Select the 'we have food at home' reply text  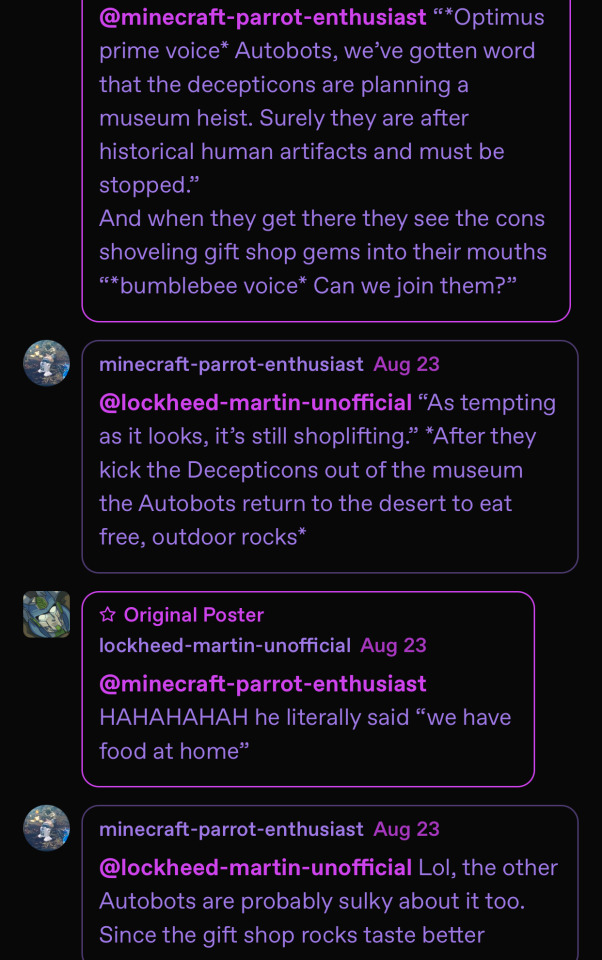(305, 734)
